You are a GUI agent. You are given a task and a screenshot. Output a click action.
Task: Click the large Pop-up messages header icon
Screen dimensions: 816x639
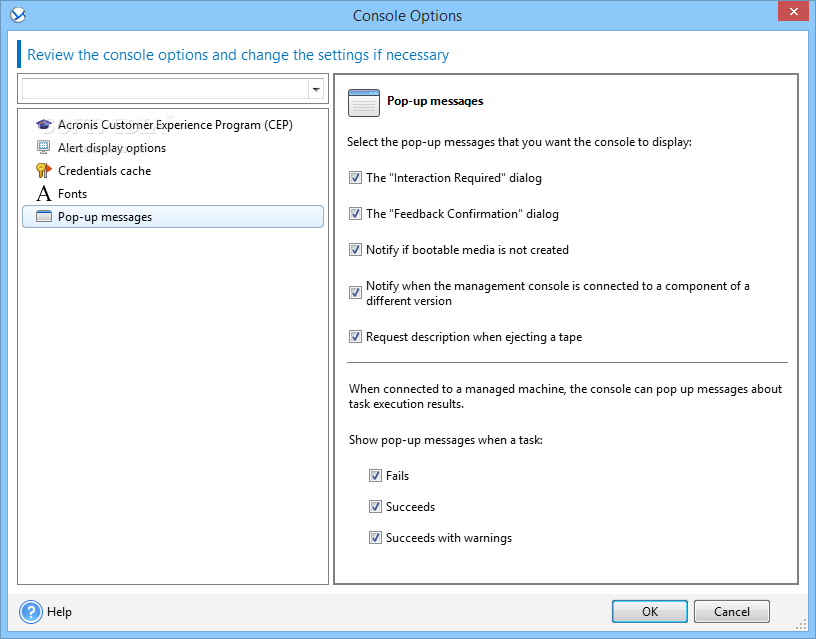(x=363, y=103)
